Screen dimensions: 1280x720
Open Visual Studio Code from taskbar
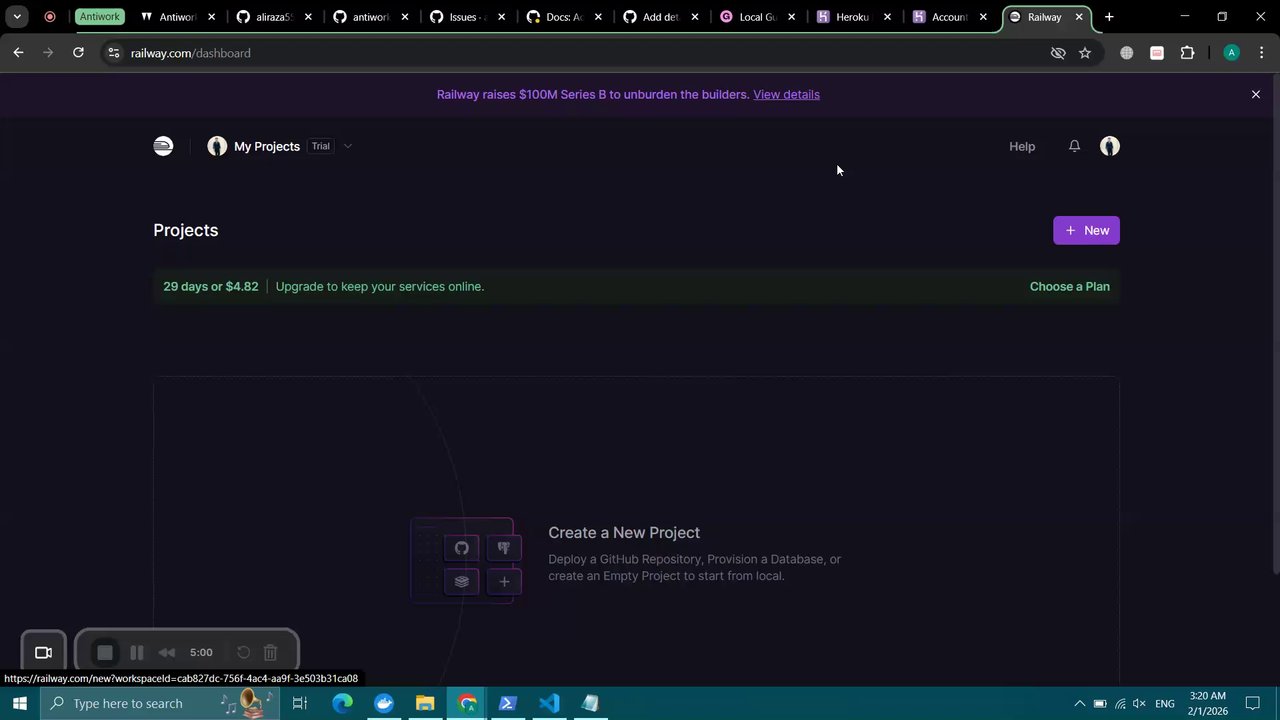point(549,703)
